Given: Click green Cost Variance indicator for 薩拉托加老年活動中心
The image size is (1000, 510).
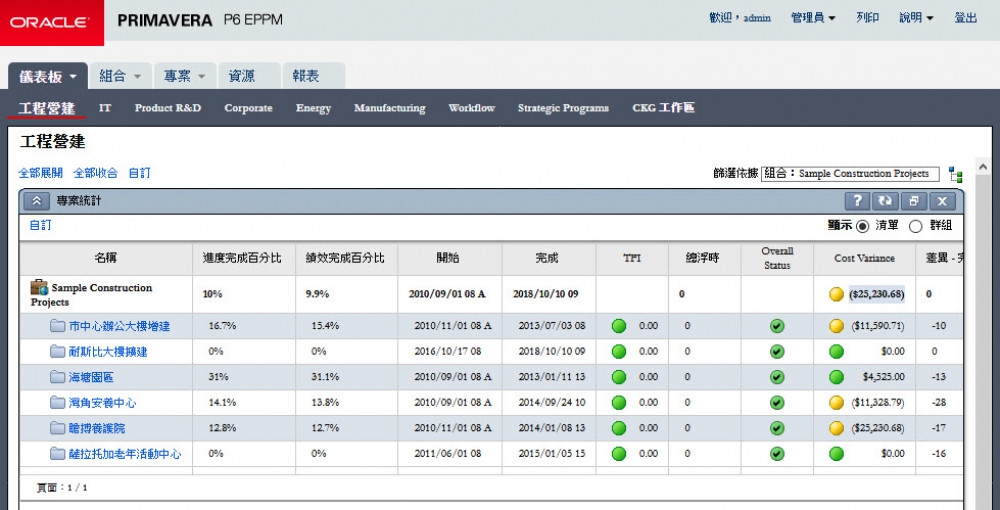Looking at the screenshot, I should tap(836, 454).
